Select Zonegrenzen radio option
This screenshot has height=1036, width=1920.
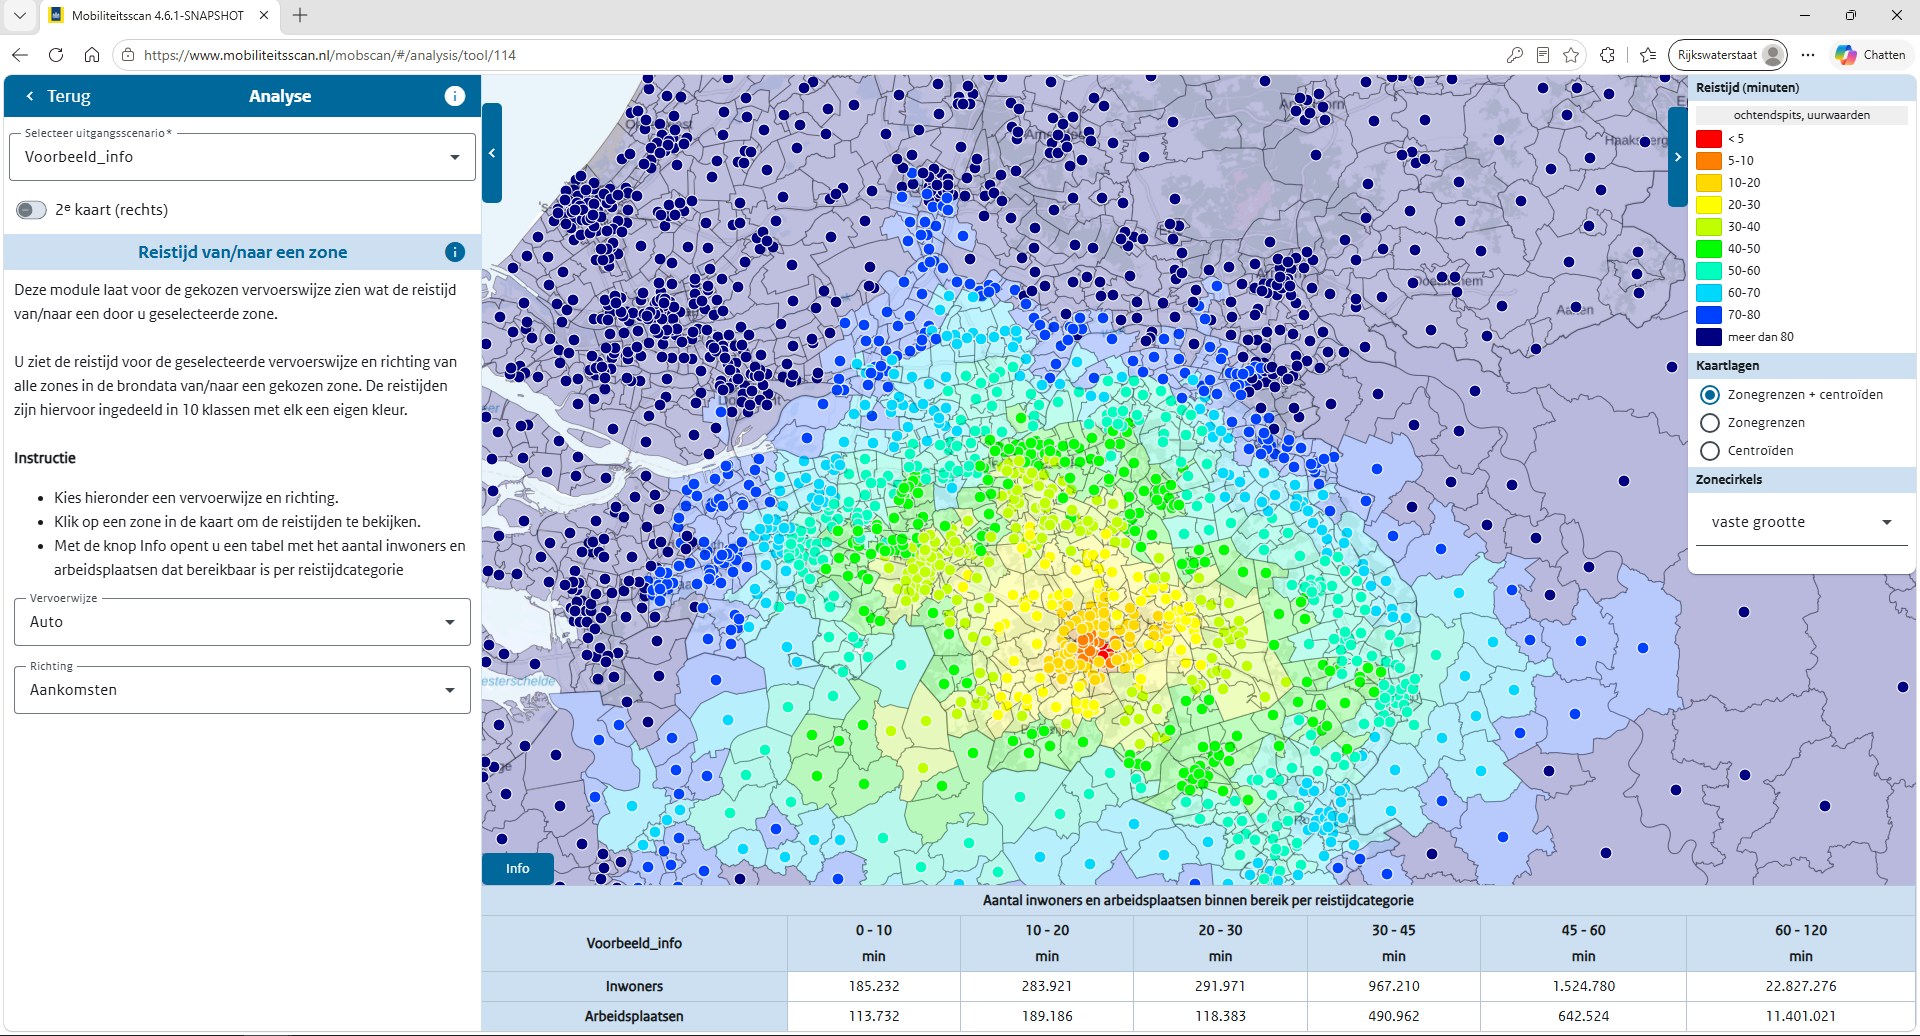point(1710,423)
